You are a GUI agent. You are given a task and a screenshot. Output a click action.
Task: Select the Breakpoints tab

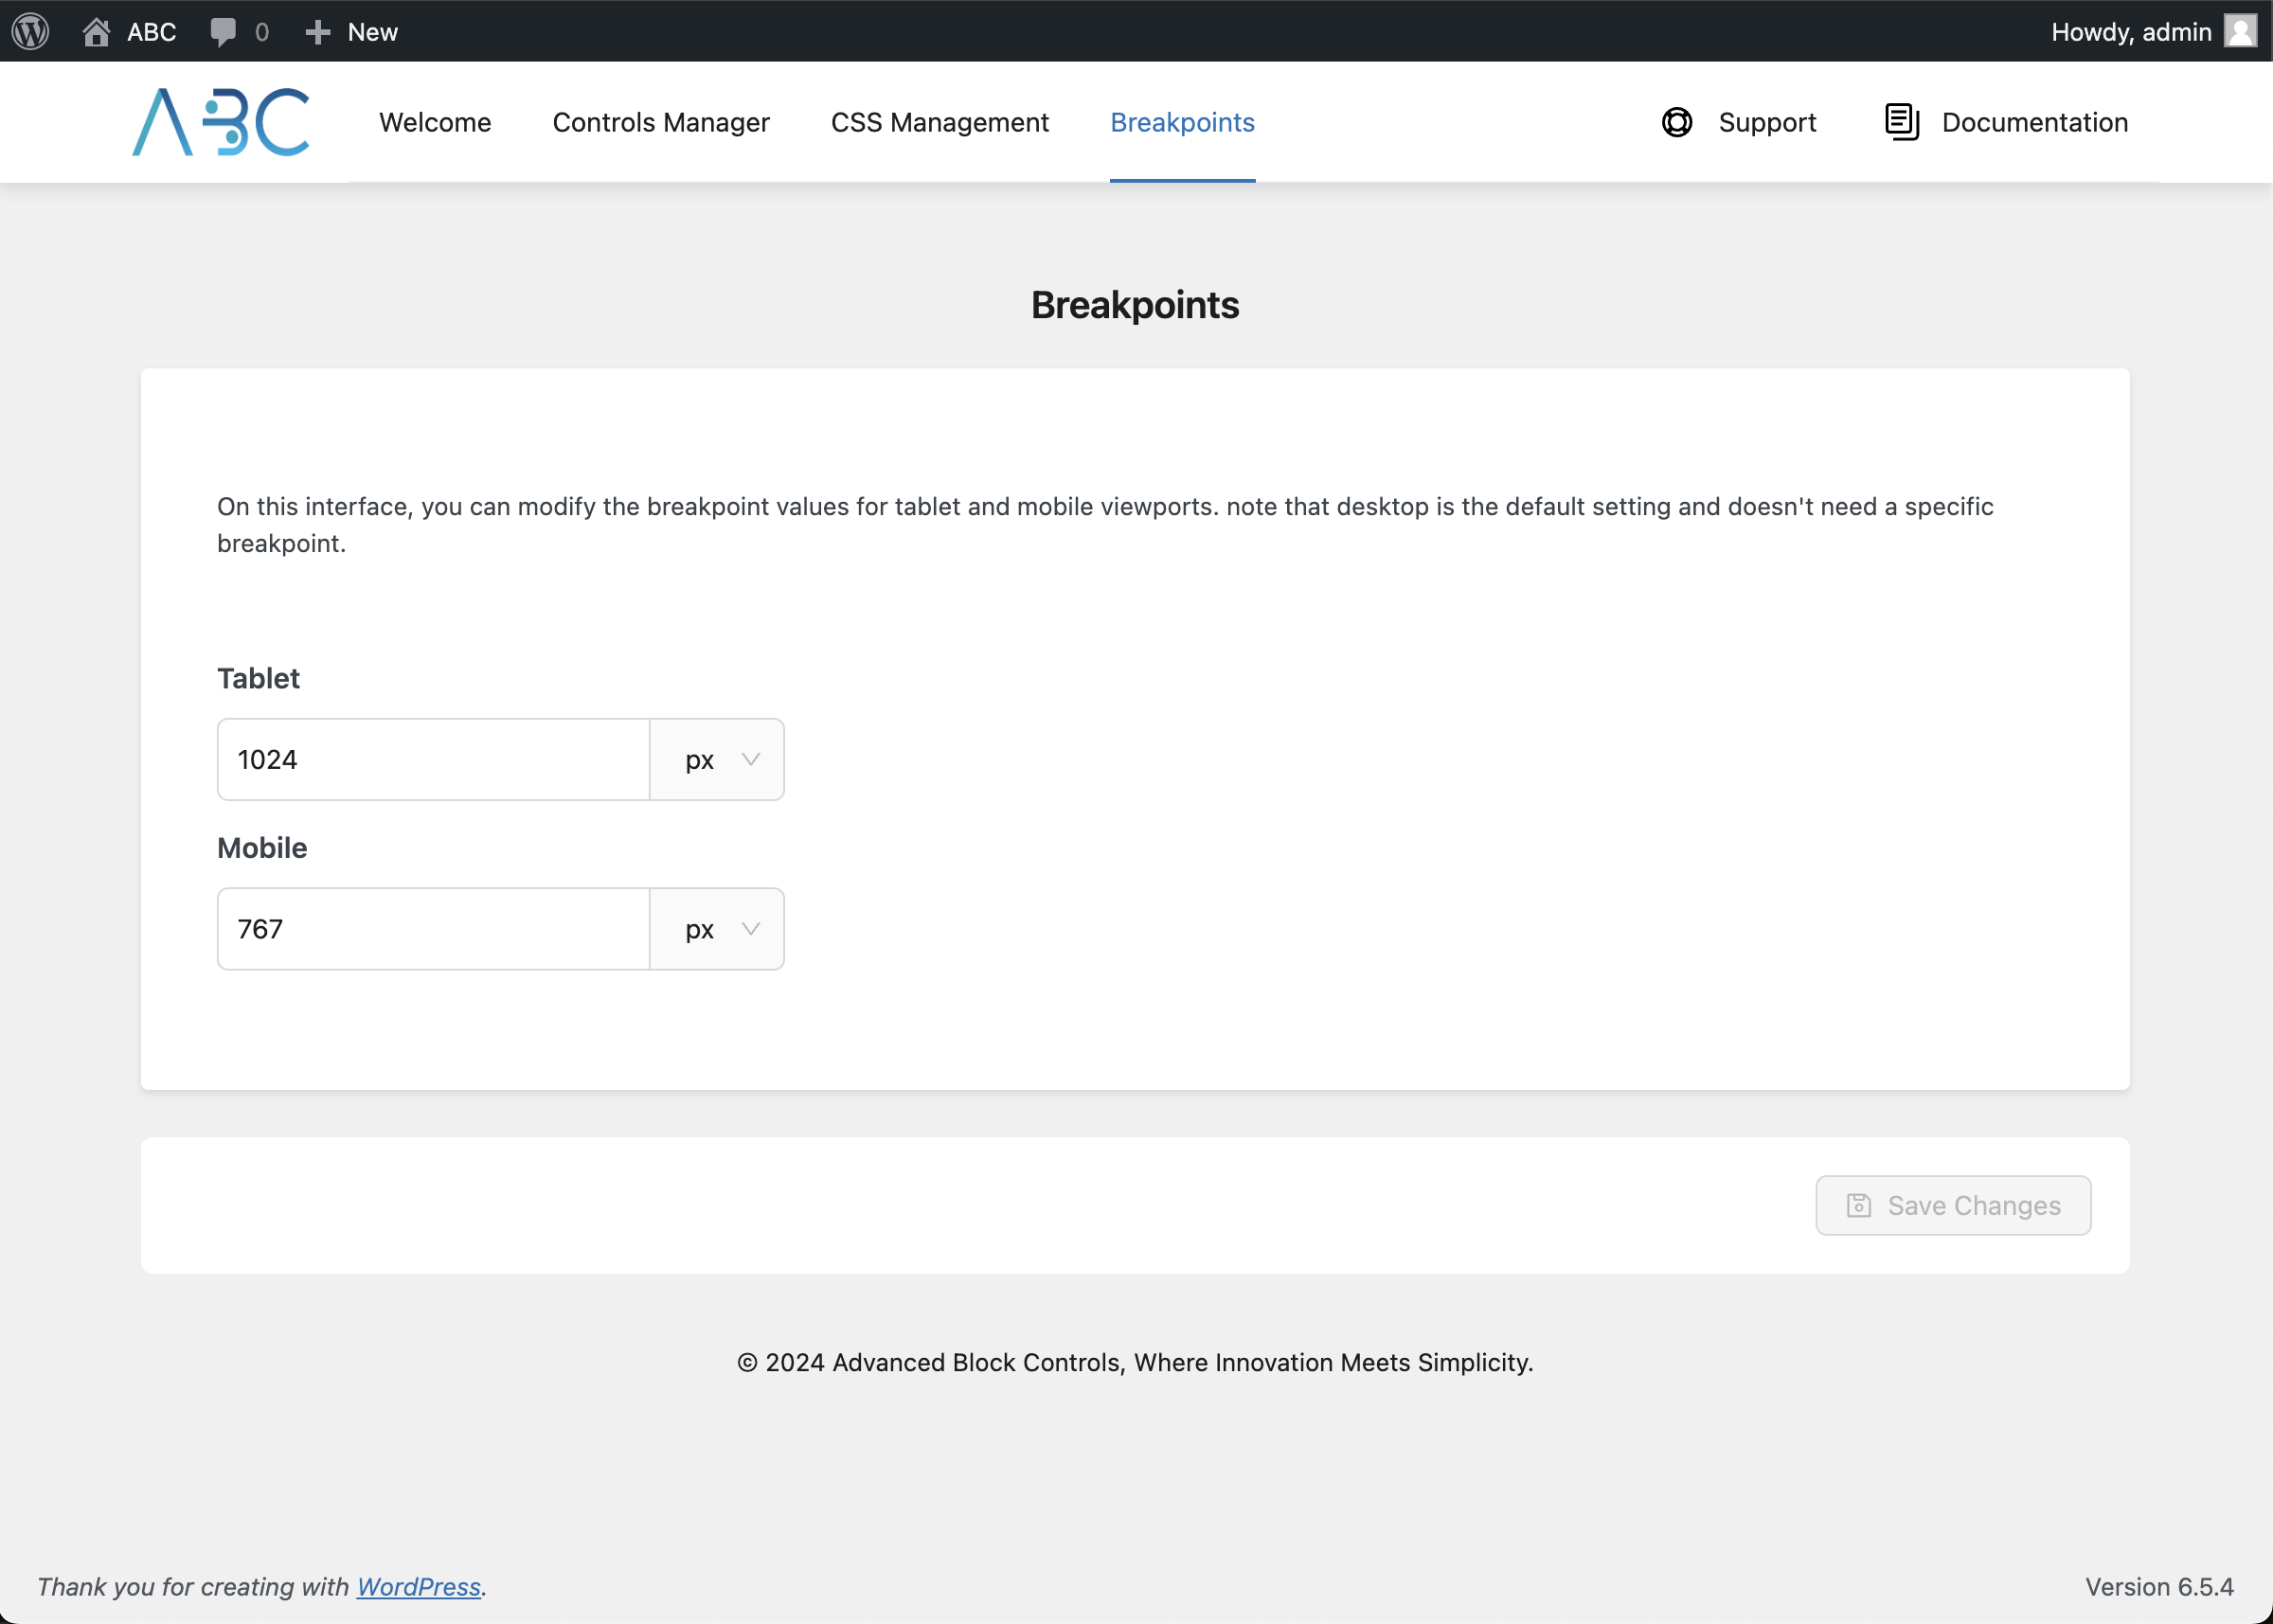pyautogui.click(x=1183, y=122)
